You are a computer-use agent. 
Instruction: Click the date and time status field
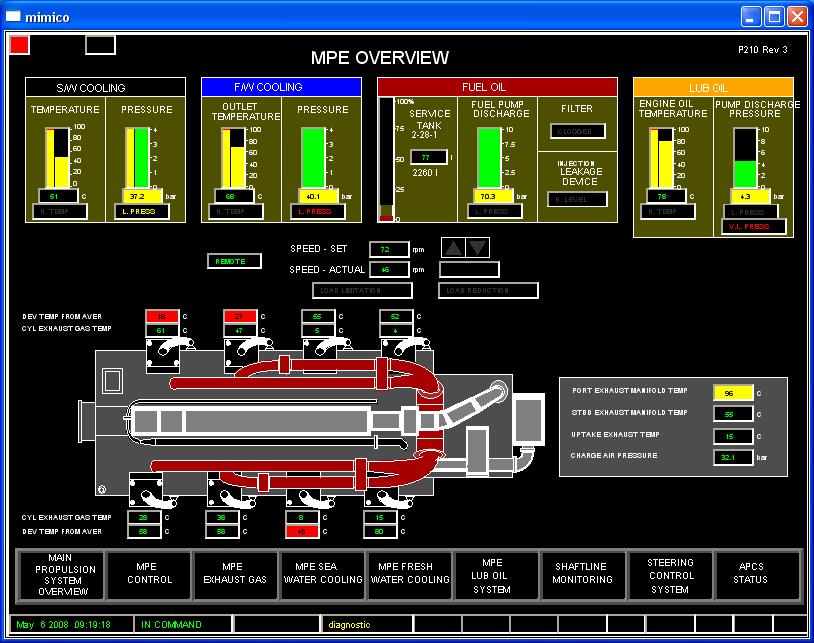tap(71, 624)
